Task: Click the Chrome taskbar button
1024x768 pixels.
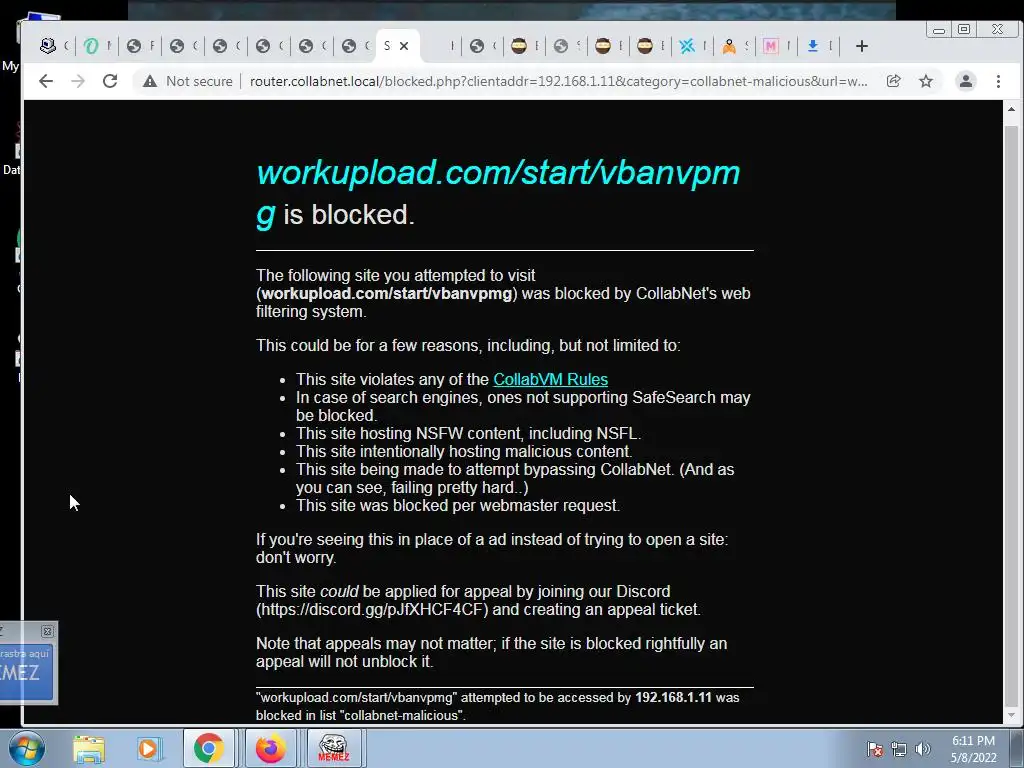Action: [208, 748]
